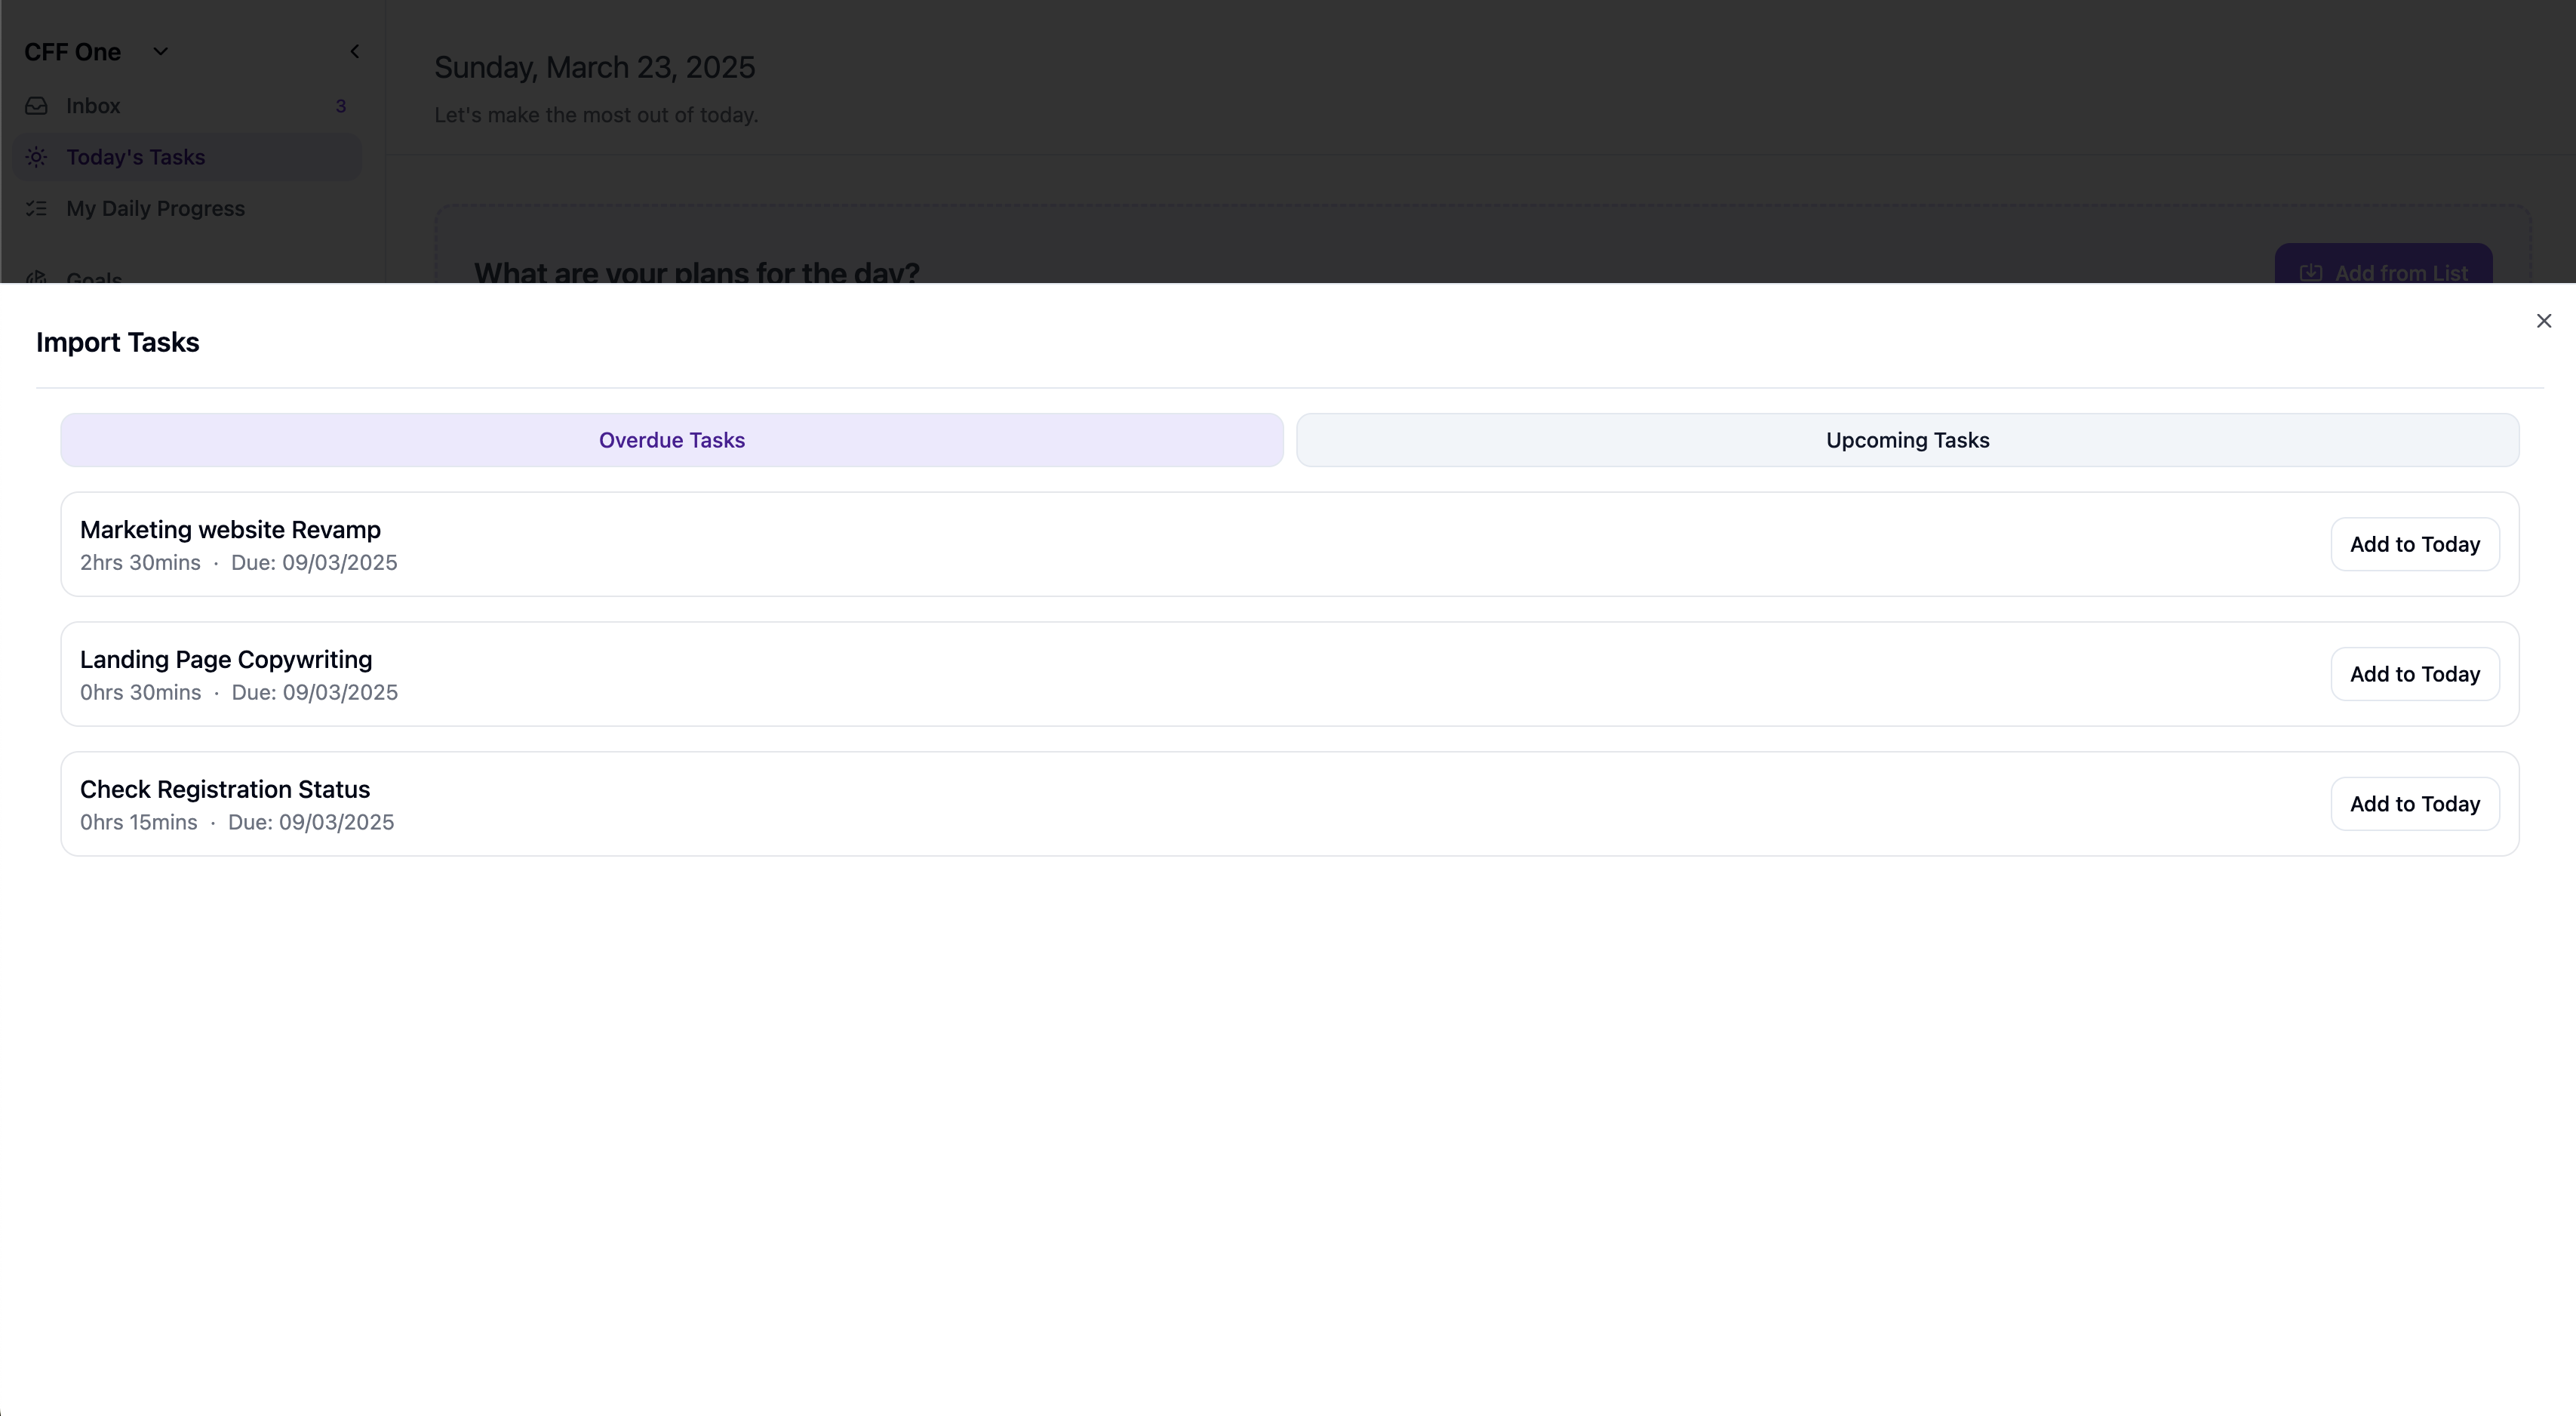Open Today's Tasks in the sidebar
Viewport: 2576px width, 1416px height.
pyautogui.click(x=187, y=157)
